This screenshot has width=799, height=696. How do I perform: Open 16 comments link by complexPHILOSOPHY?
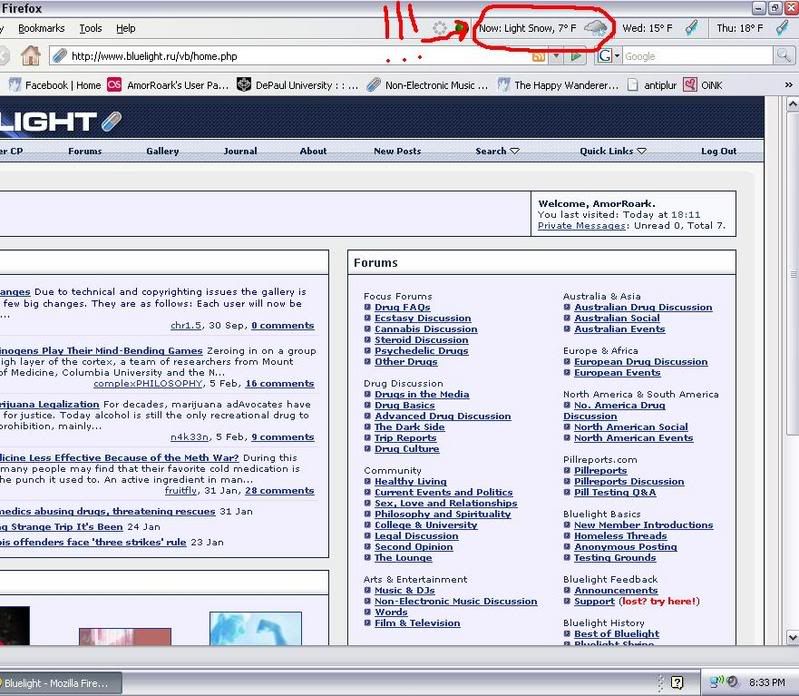pos(280,383)
